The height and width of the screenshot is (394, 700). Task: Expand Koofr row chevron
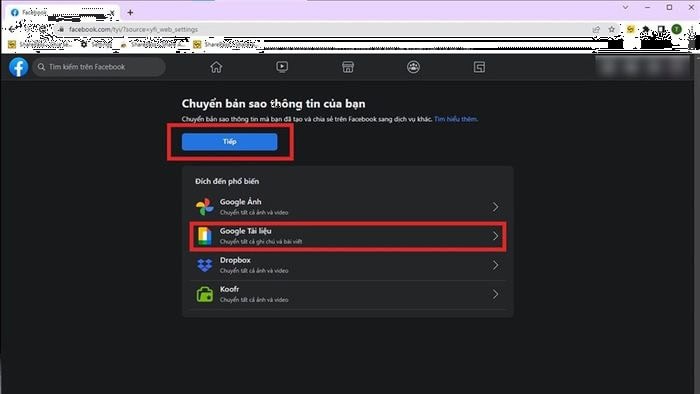pos(495,294)
